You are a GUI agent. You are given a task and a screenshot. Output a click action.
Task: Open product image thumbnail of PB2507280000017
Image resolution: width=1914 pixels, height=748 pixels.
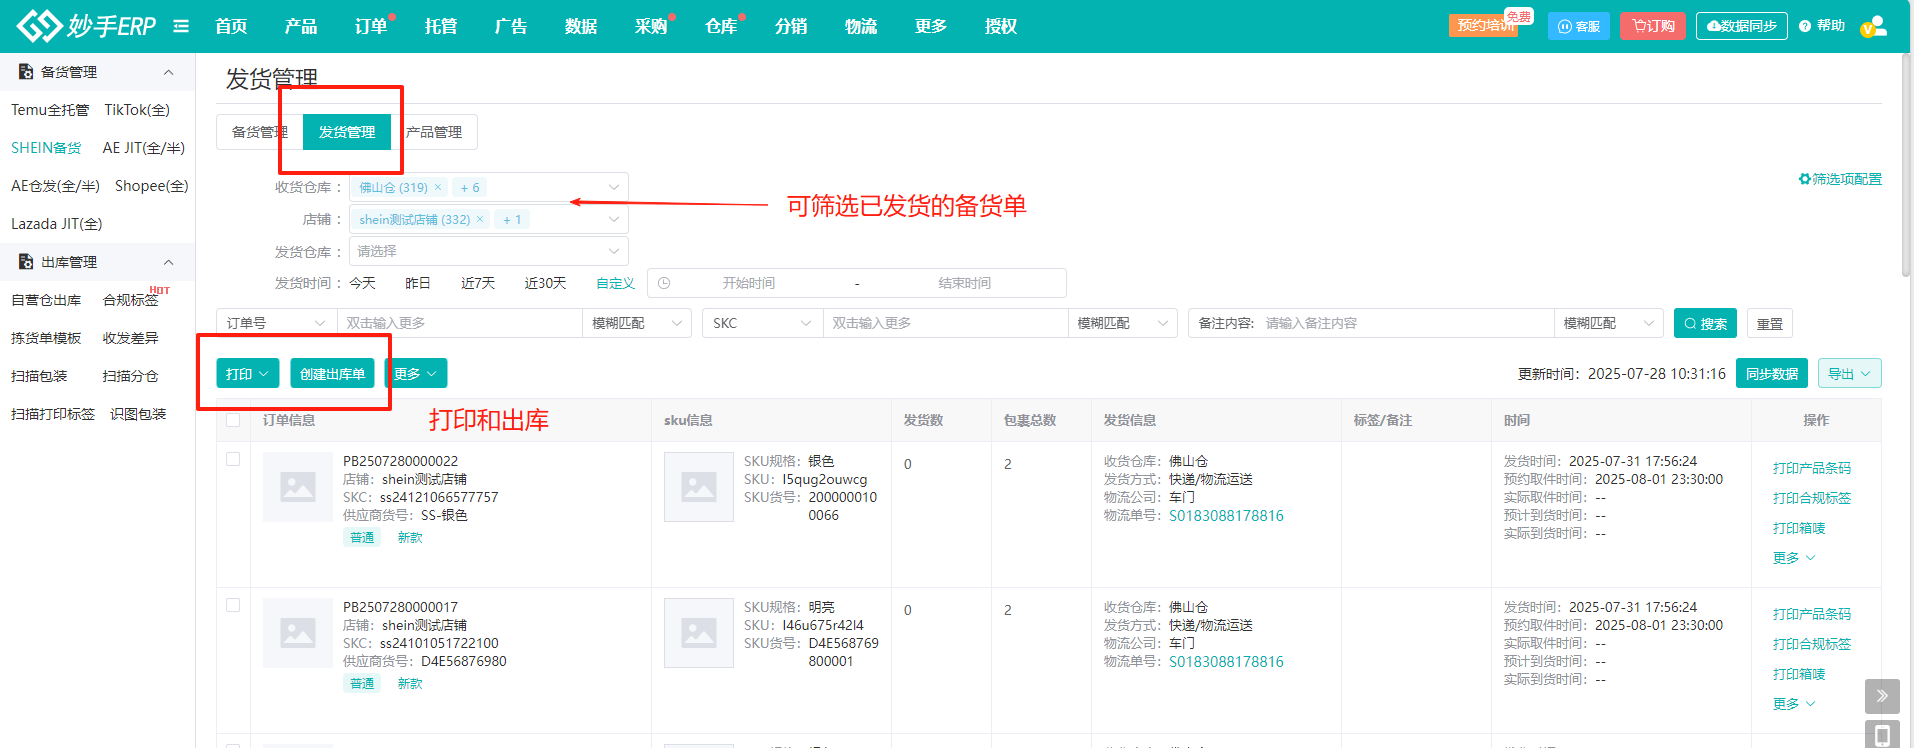coord(298,633)
